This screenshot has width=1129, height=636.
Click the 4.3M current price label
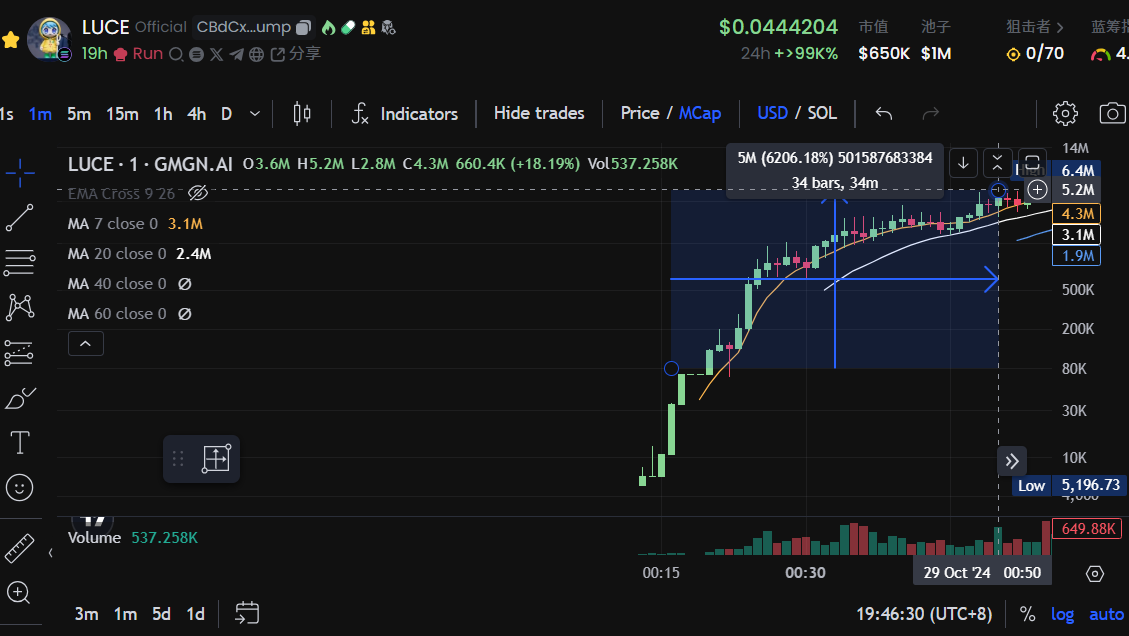tap(1078, 214)
